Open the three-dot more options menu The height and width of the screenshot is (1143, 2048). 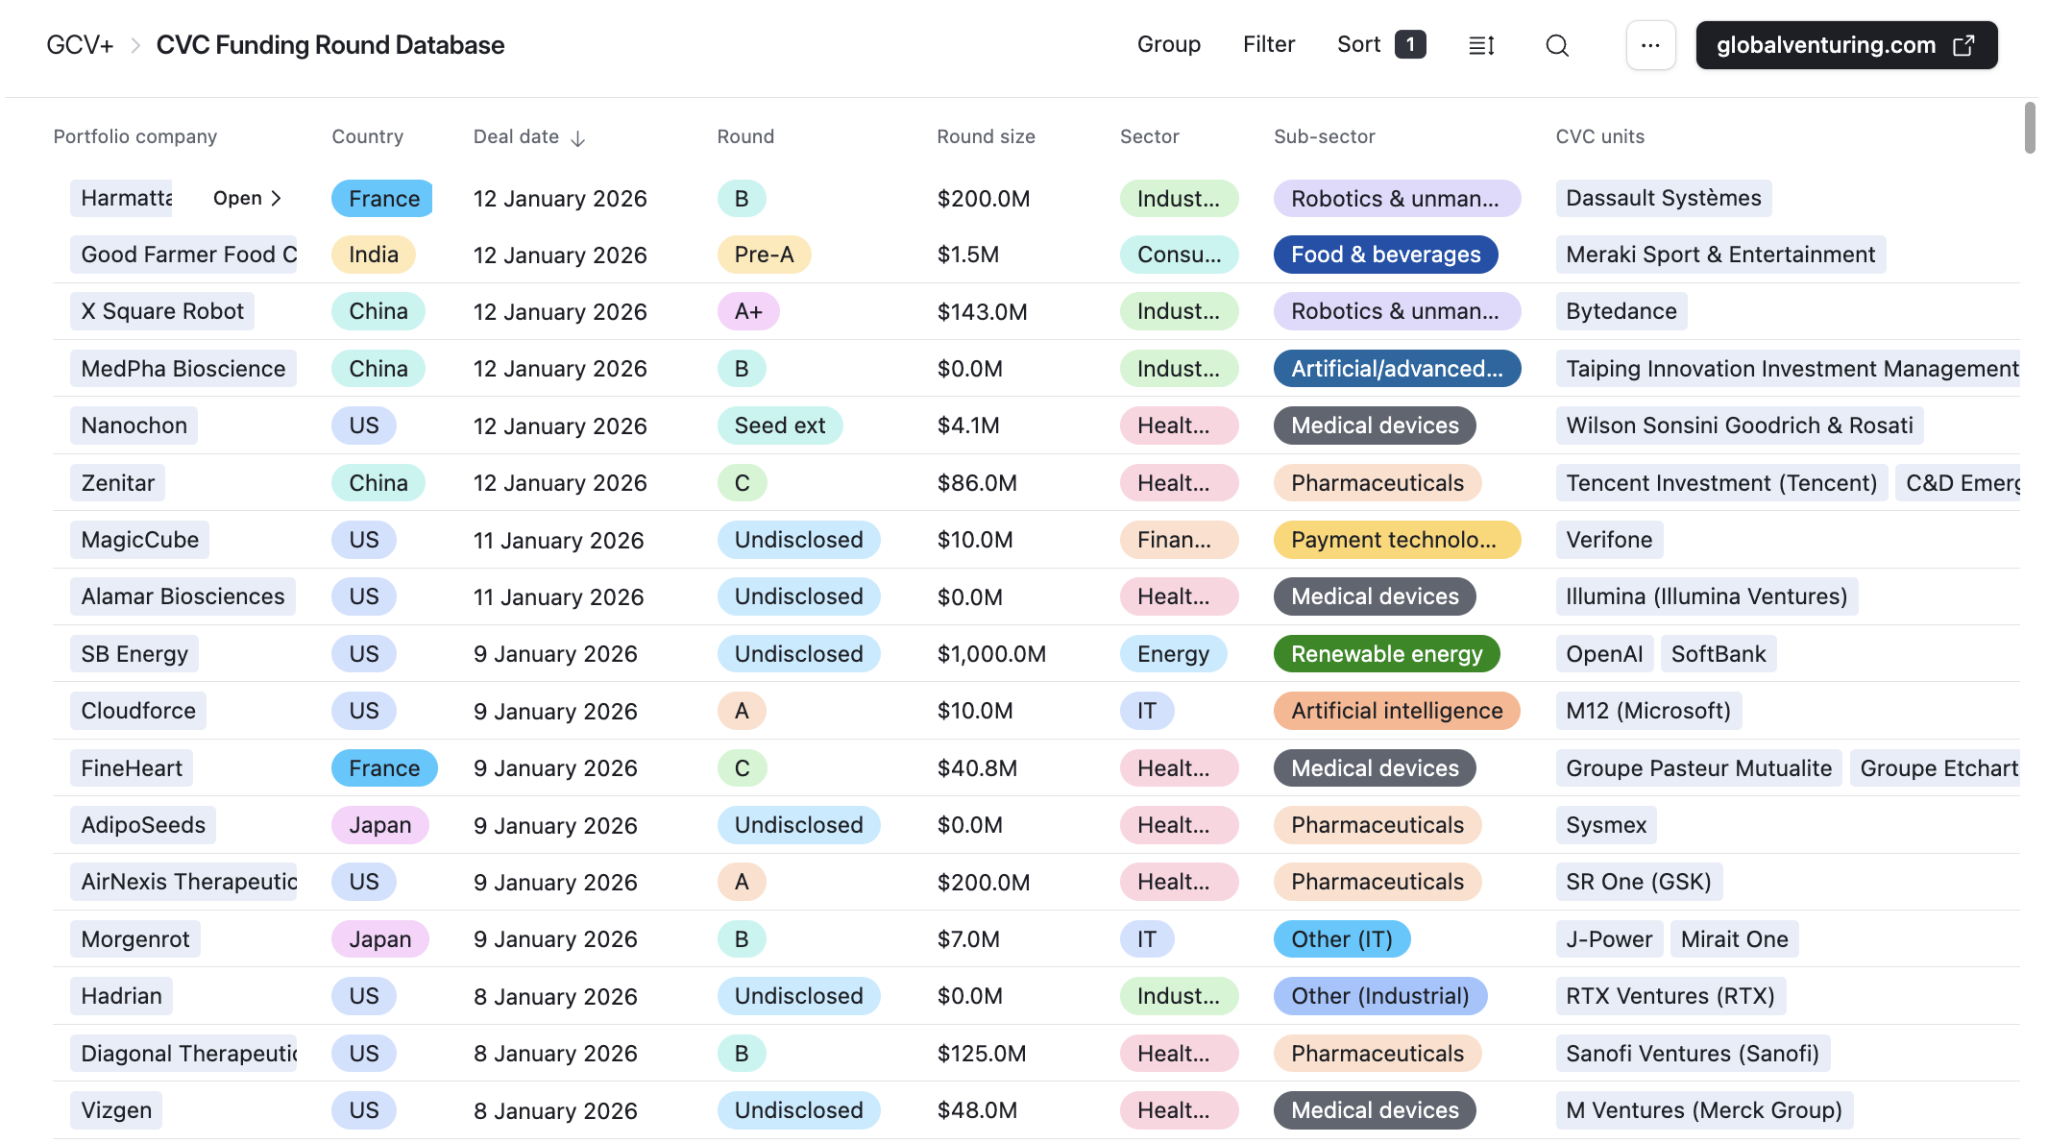[x=1650, y=45]
